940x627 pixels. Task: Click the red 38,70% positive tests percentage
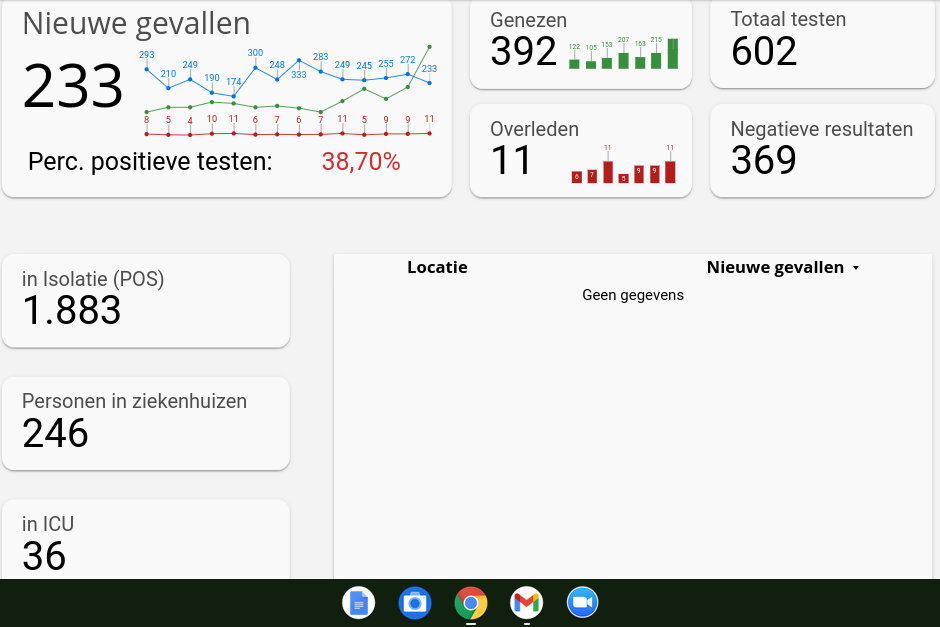pos(361,162)
